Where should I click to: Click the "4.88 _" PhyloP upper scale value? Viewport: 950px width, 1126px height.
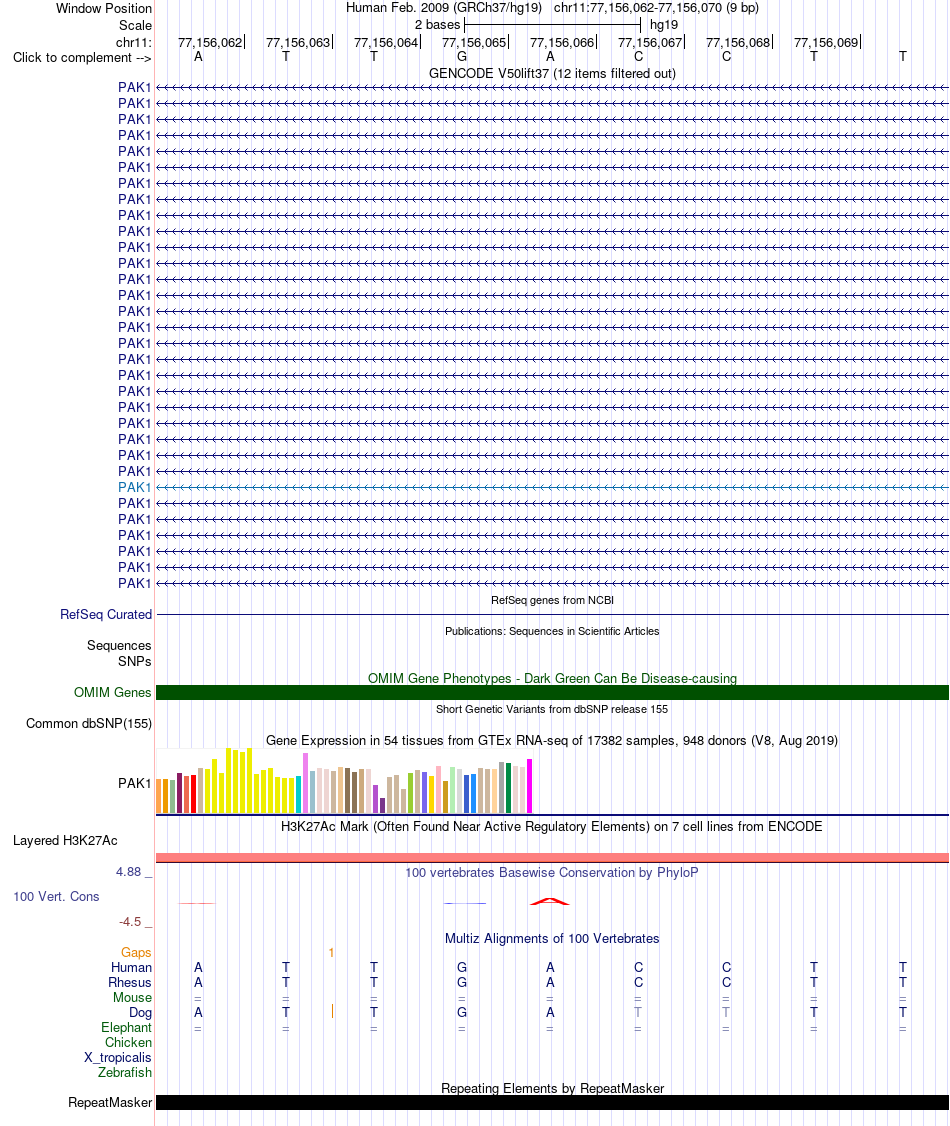coord(134,872)
